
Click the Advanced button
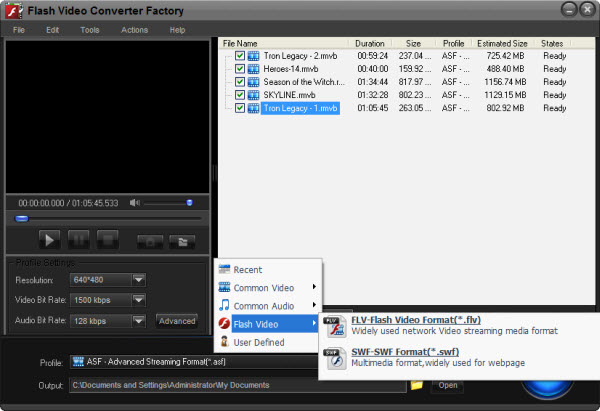[x=177, y=321]
